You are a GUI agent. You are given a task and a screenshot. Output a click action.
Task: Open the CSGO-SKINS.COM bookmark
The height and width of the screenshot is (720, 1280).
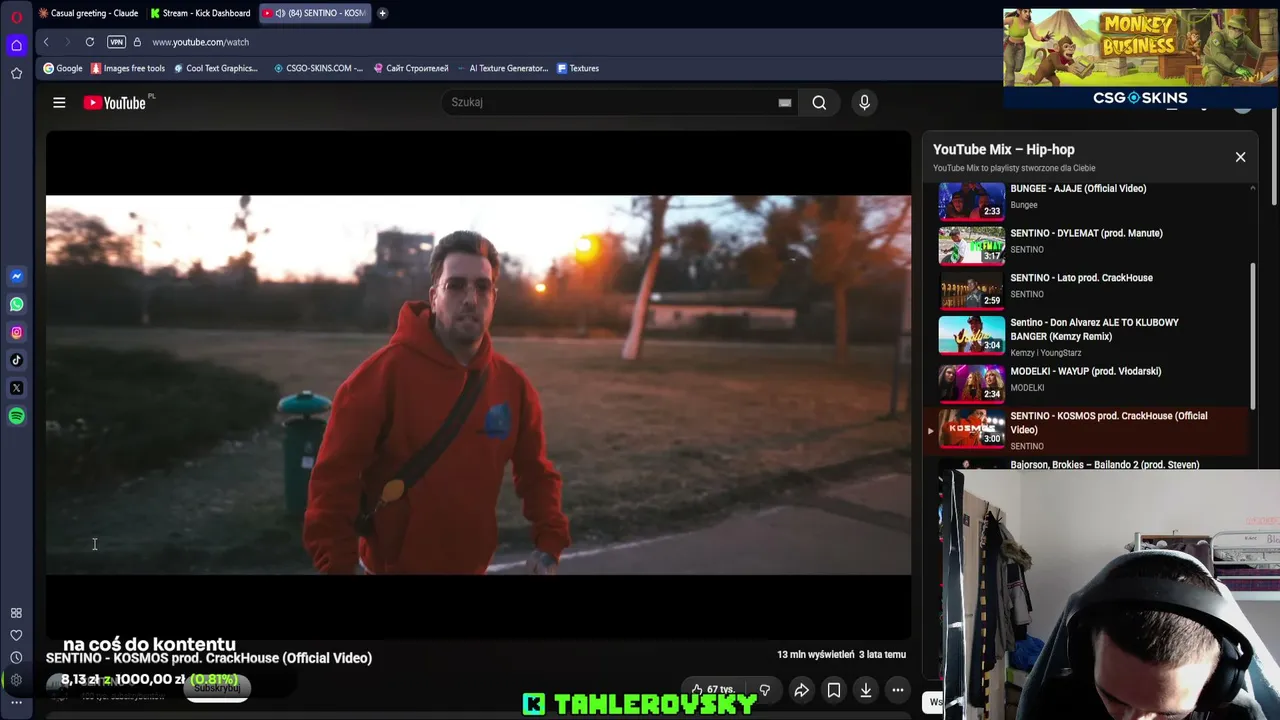click(318, 68)
